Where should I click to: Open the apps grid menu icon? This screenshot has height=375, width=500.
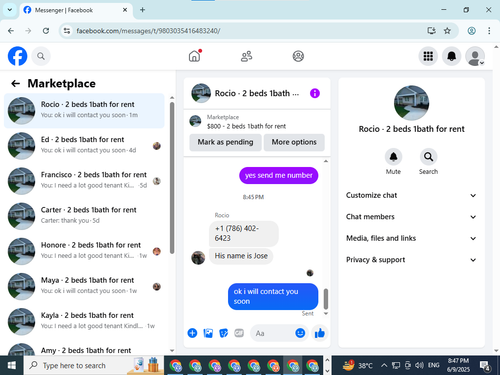point(428,56)
